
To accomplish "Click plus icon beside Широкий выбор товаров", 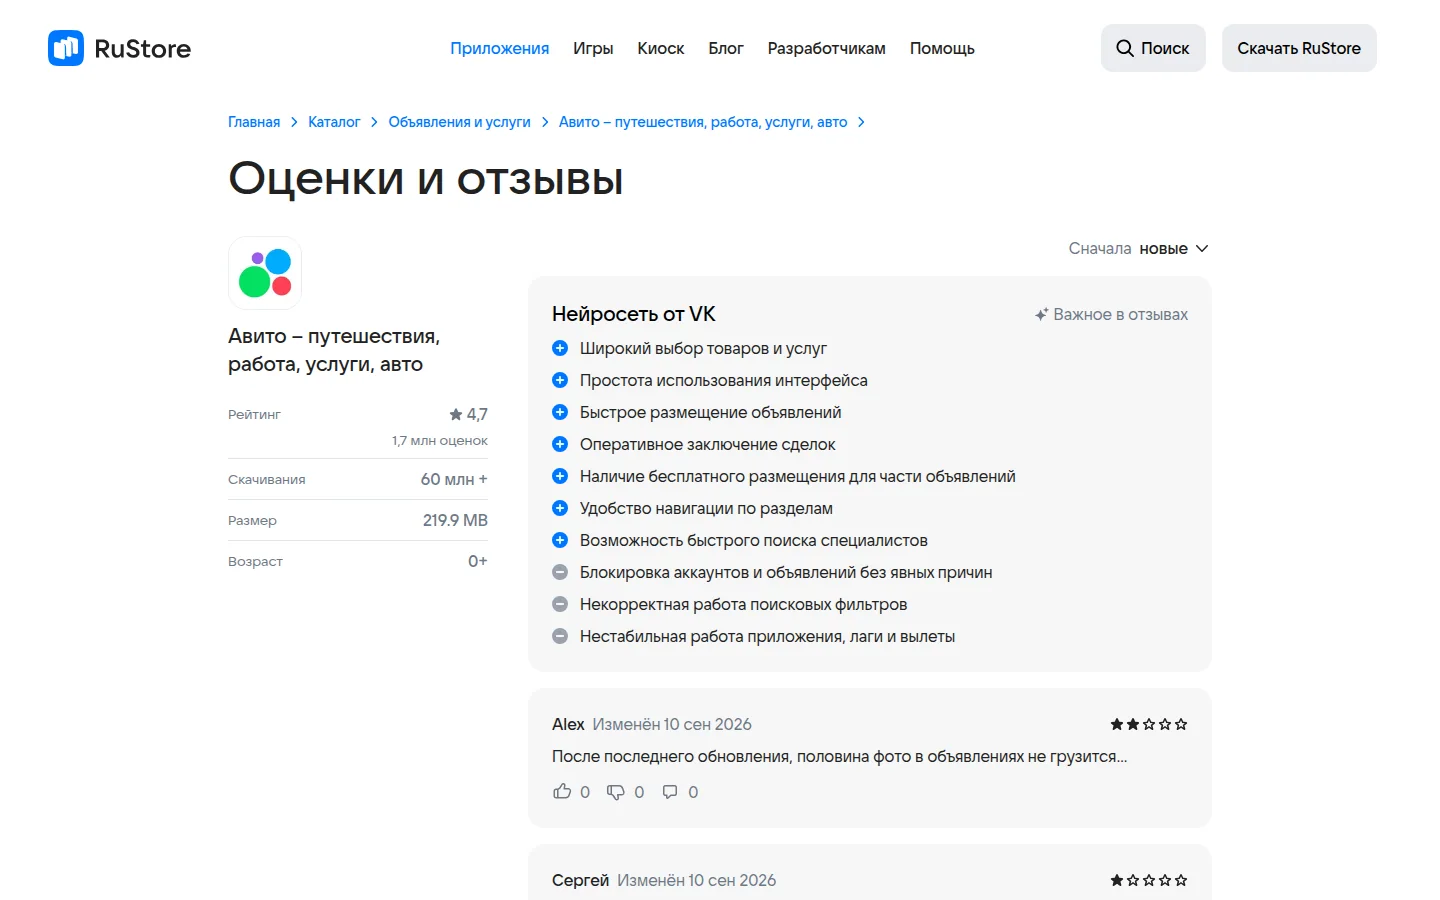I will click(560, 348).
